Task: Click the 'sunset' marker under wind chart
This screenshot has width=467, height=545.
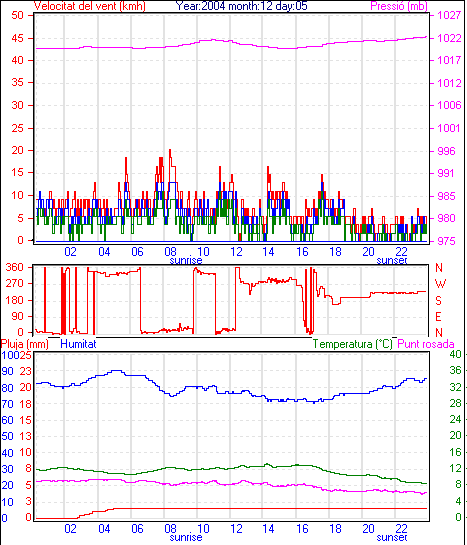Action: [x=392, y=260]
